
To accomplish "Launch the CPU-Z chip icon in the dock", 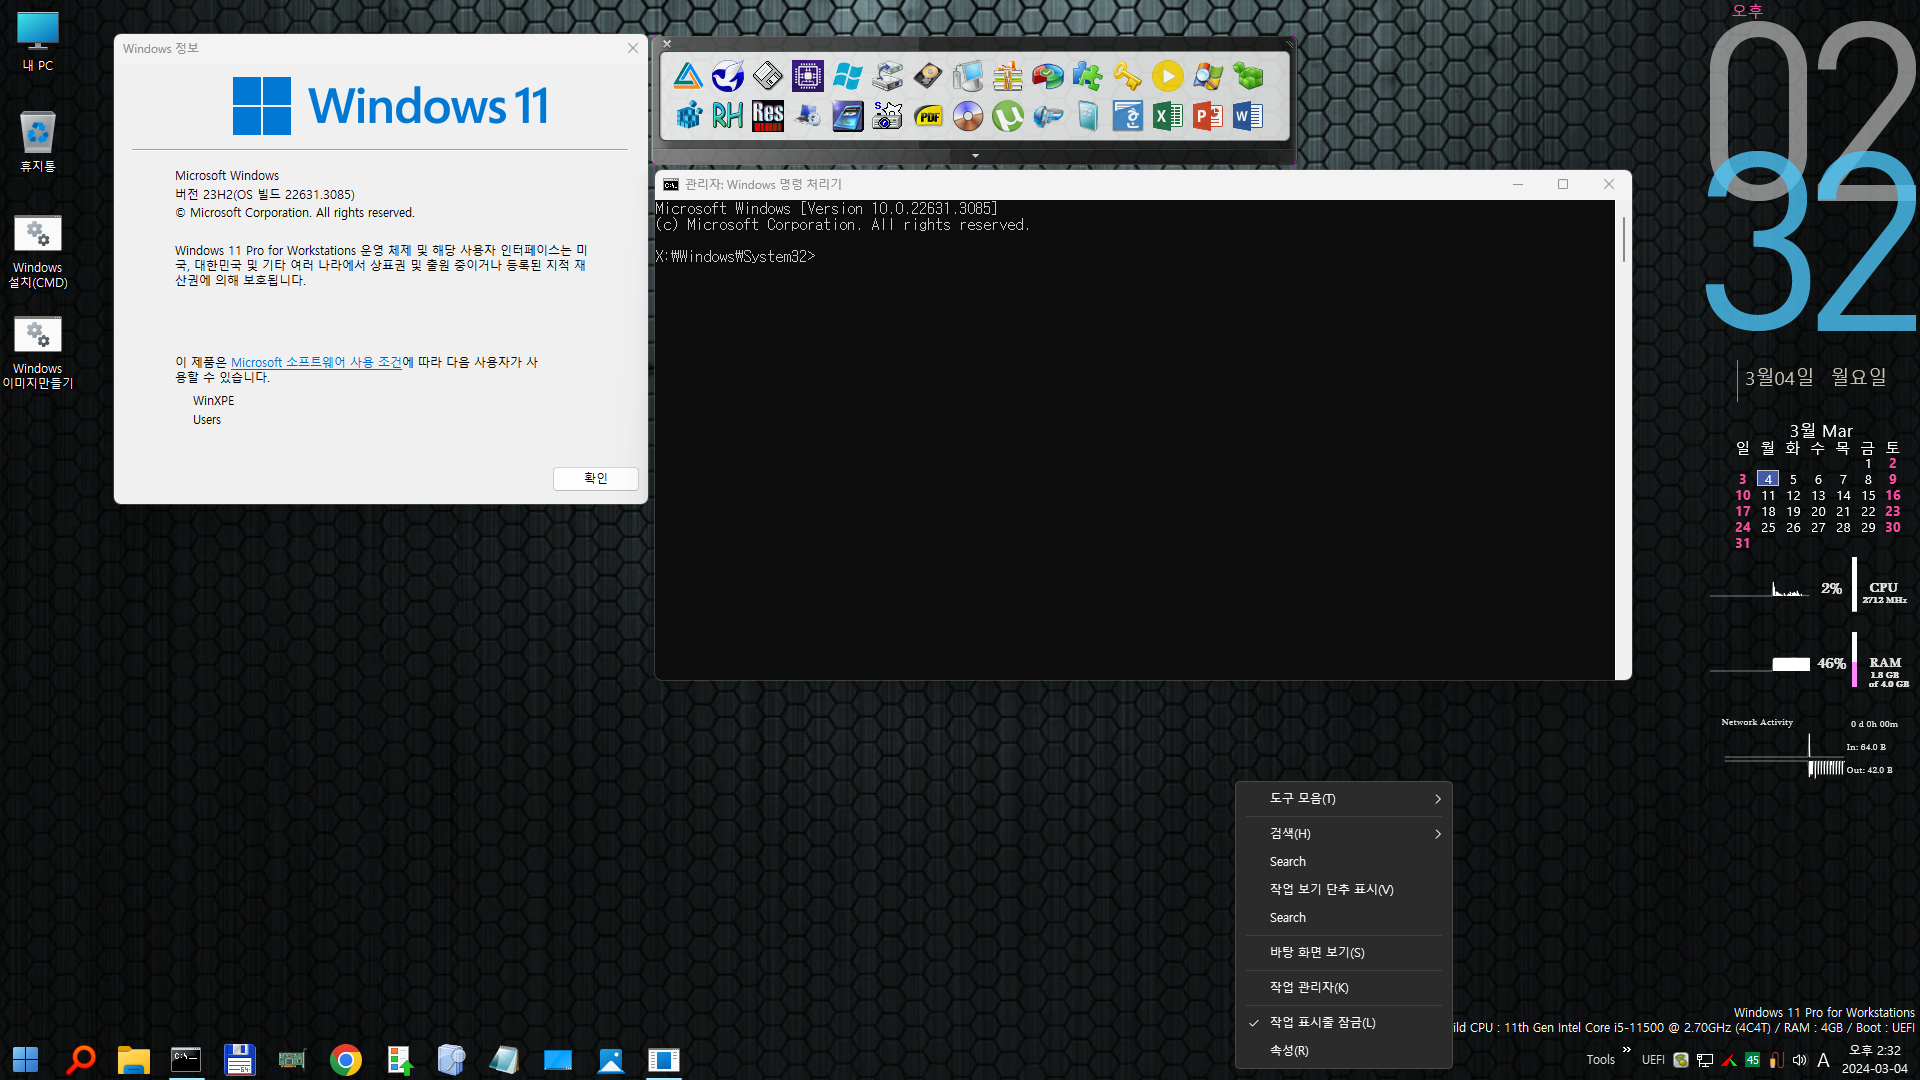I will pyautogui.click(x=807, y=76).
